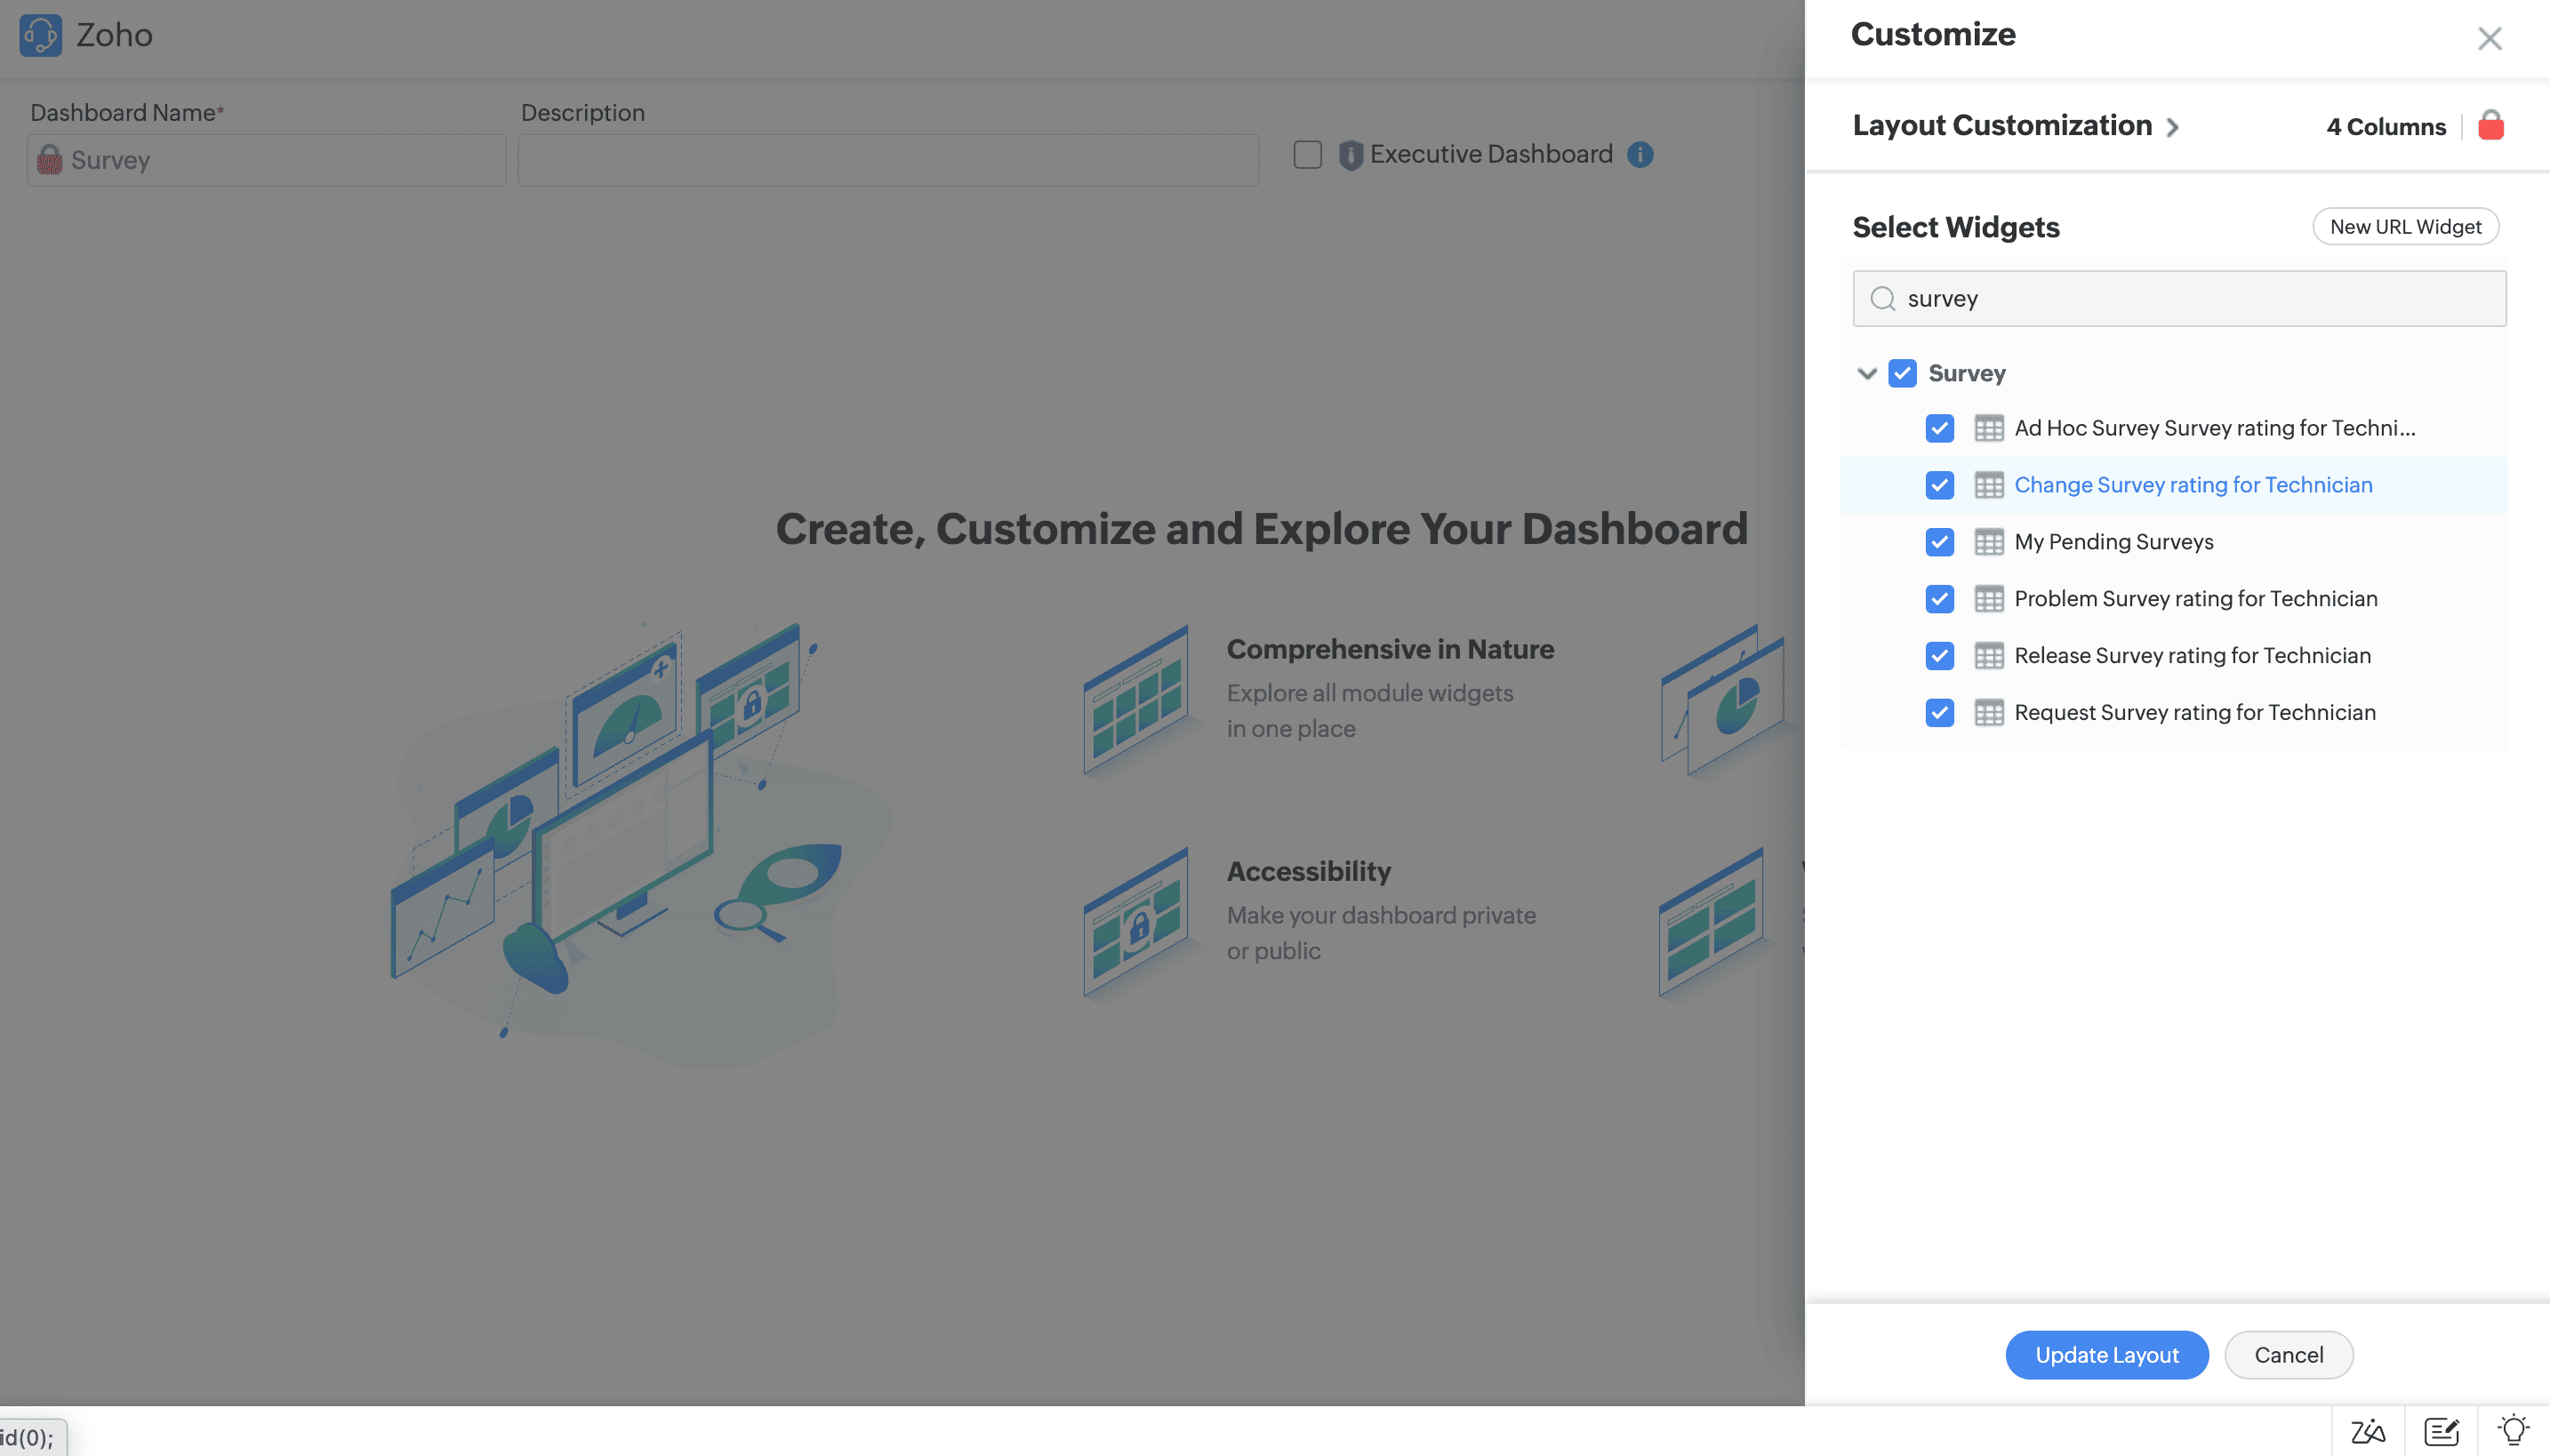
Task: Click the info icon next to Executive Dashboard
Action: pos(1640,154)
